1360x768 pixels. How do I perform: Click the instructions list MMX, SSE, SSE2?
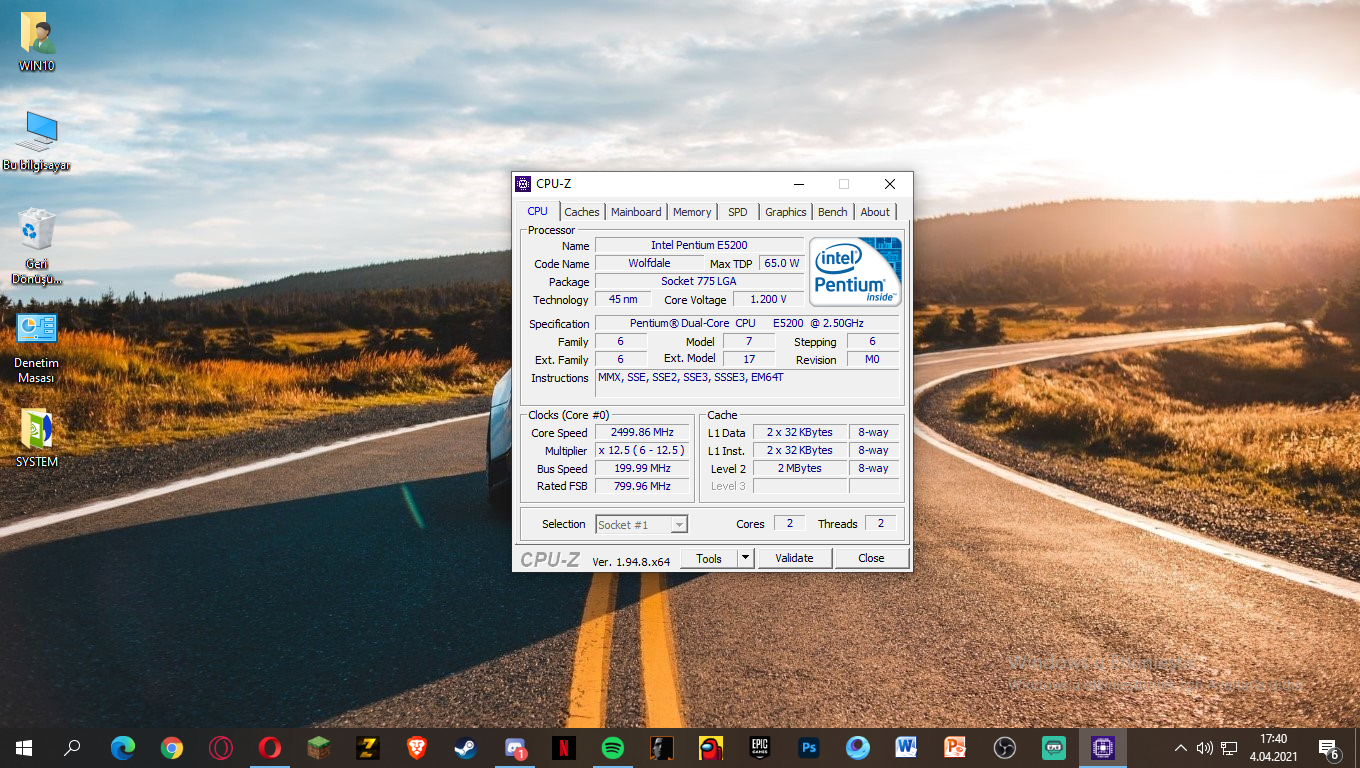(747, 382)
